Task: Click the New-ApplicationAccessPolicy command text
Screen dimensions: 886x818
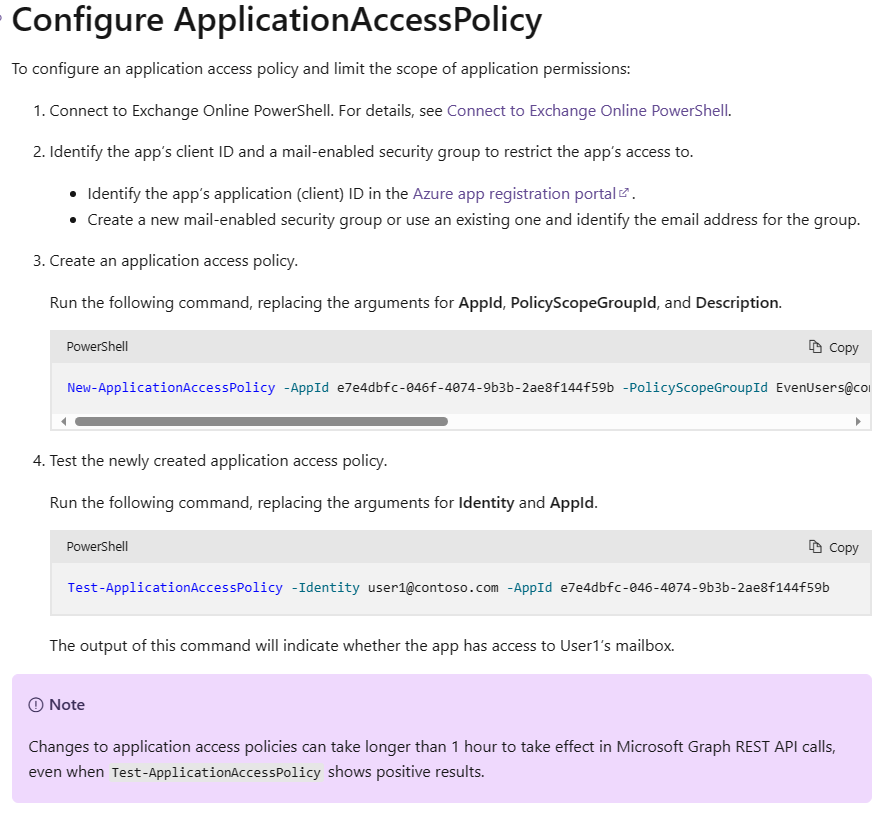Action: click(171, 388)
